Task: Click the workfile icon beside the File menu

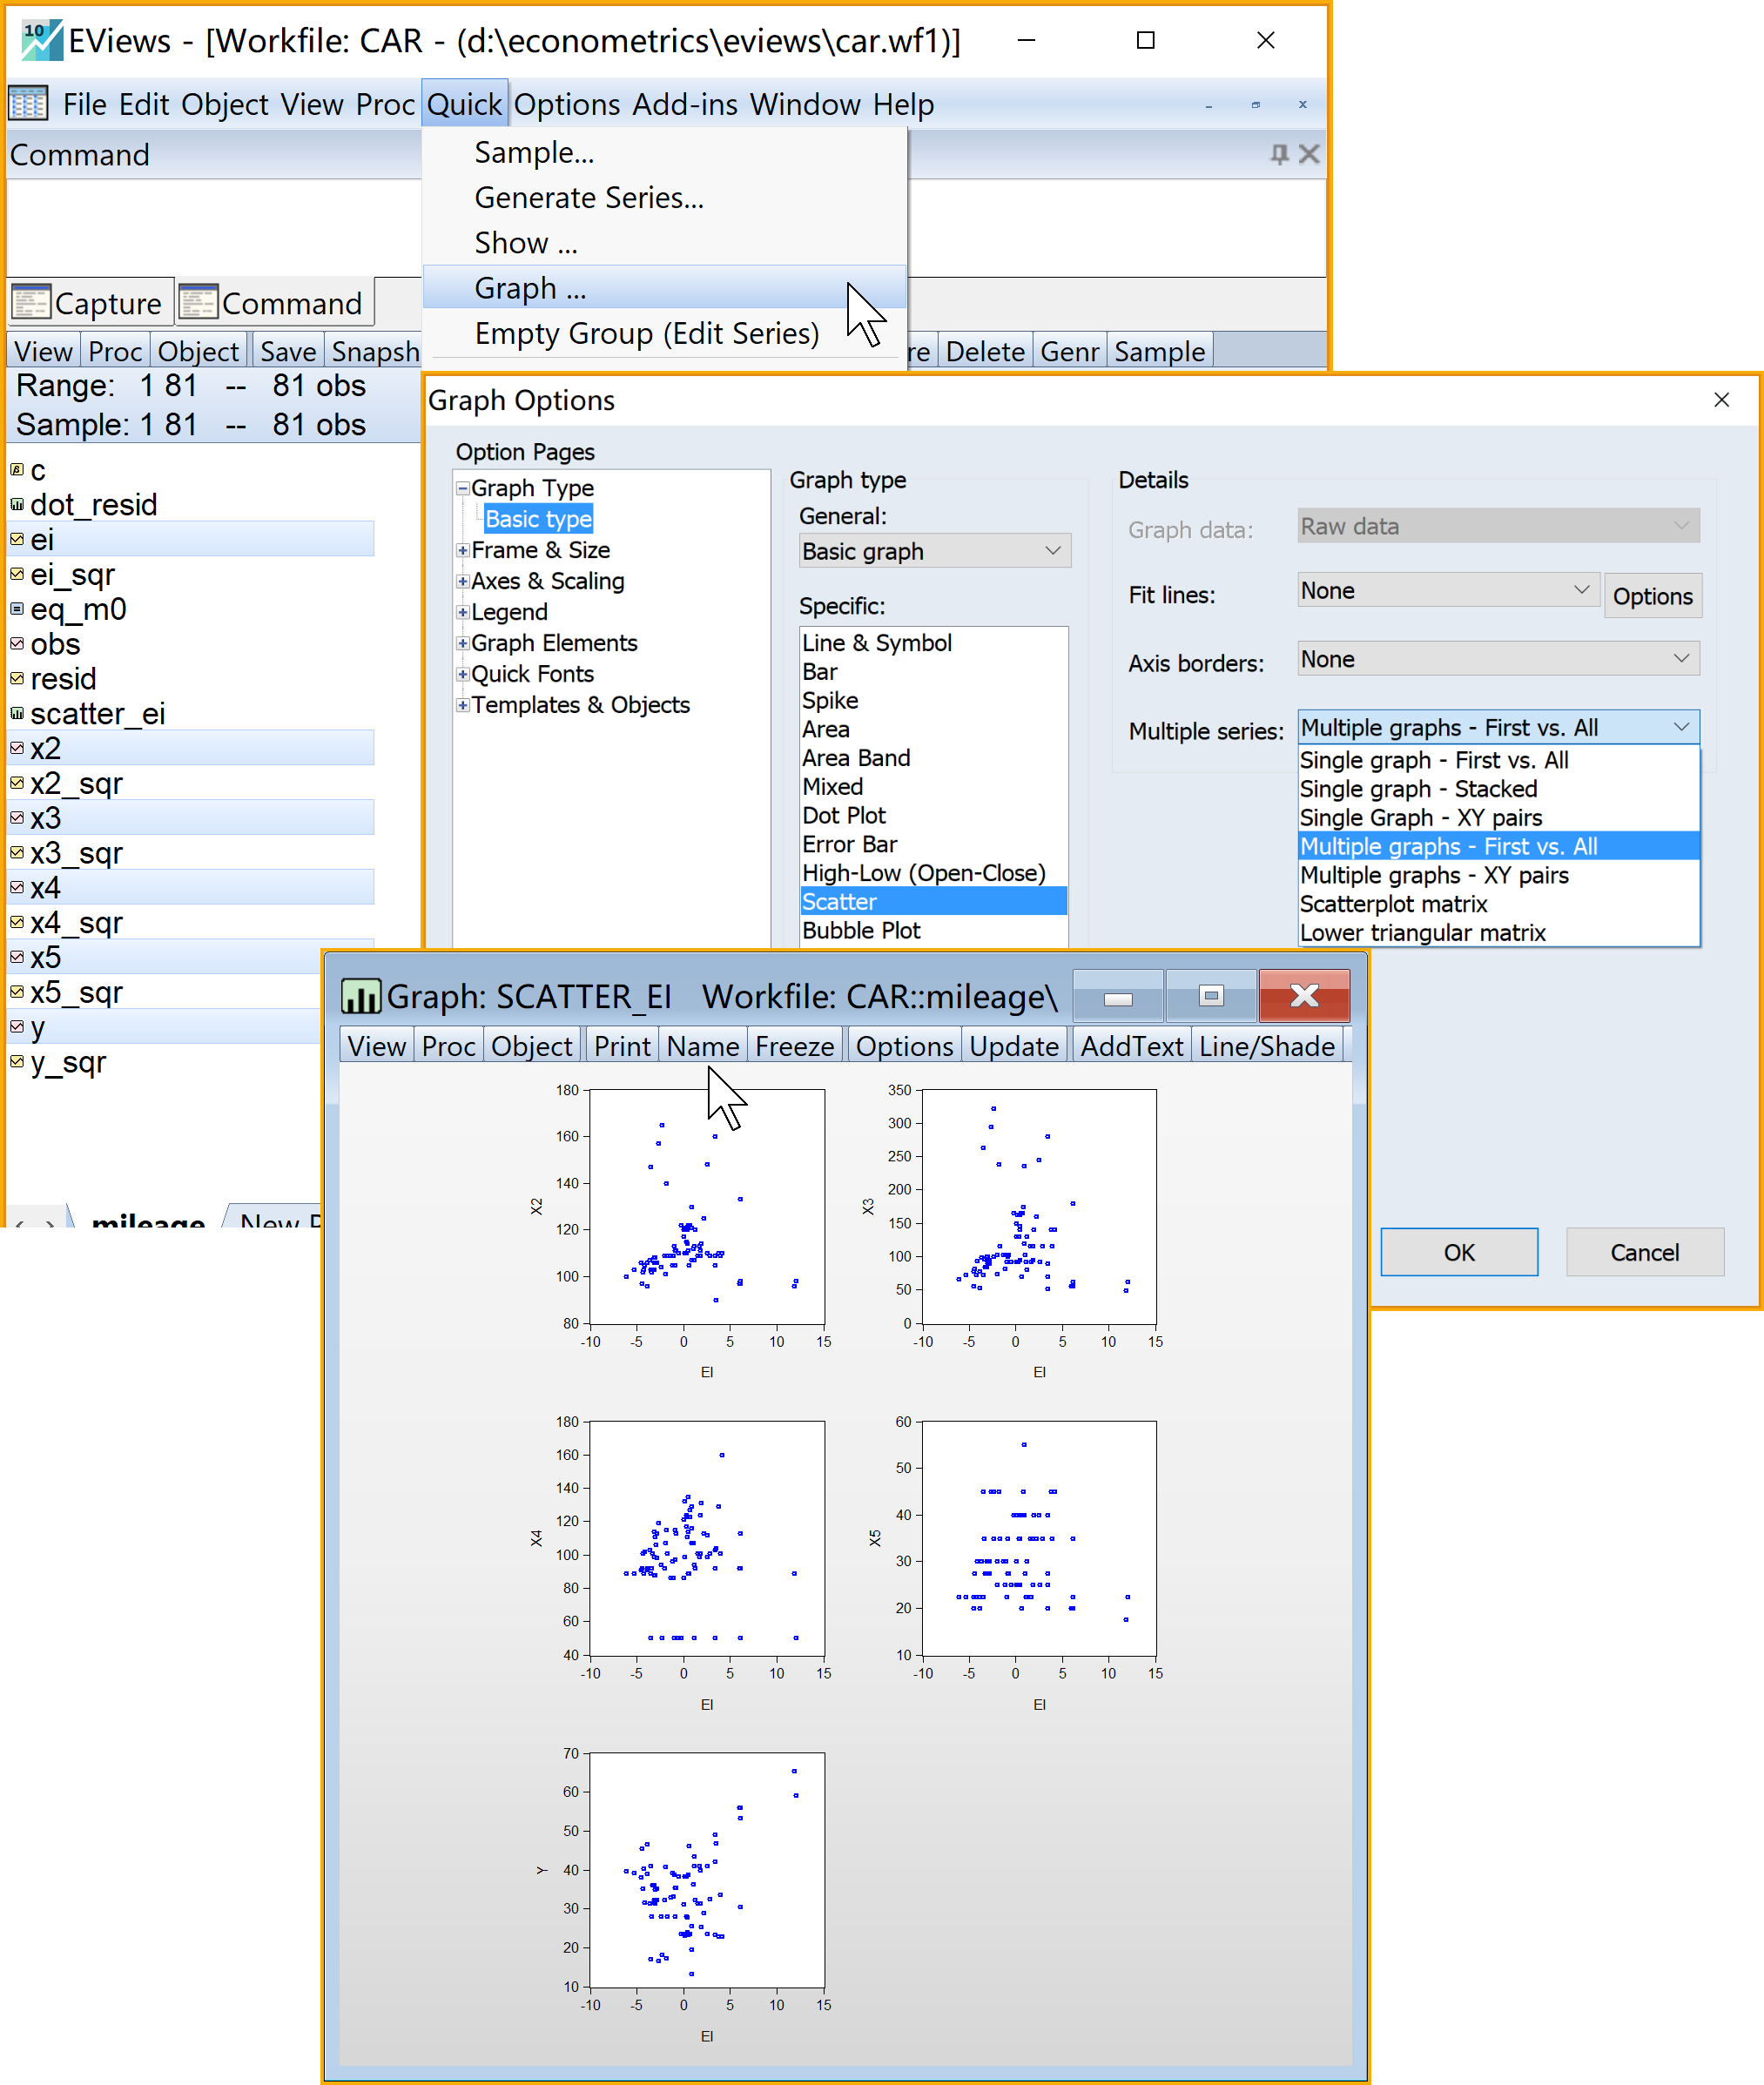Action: coord(28,104)
